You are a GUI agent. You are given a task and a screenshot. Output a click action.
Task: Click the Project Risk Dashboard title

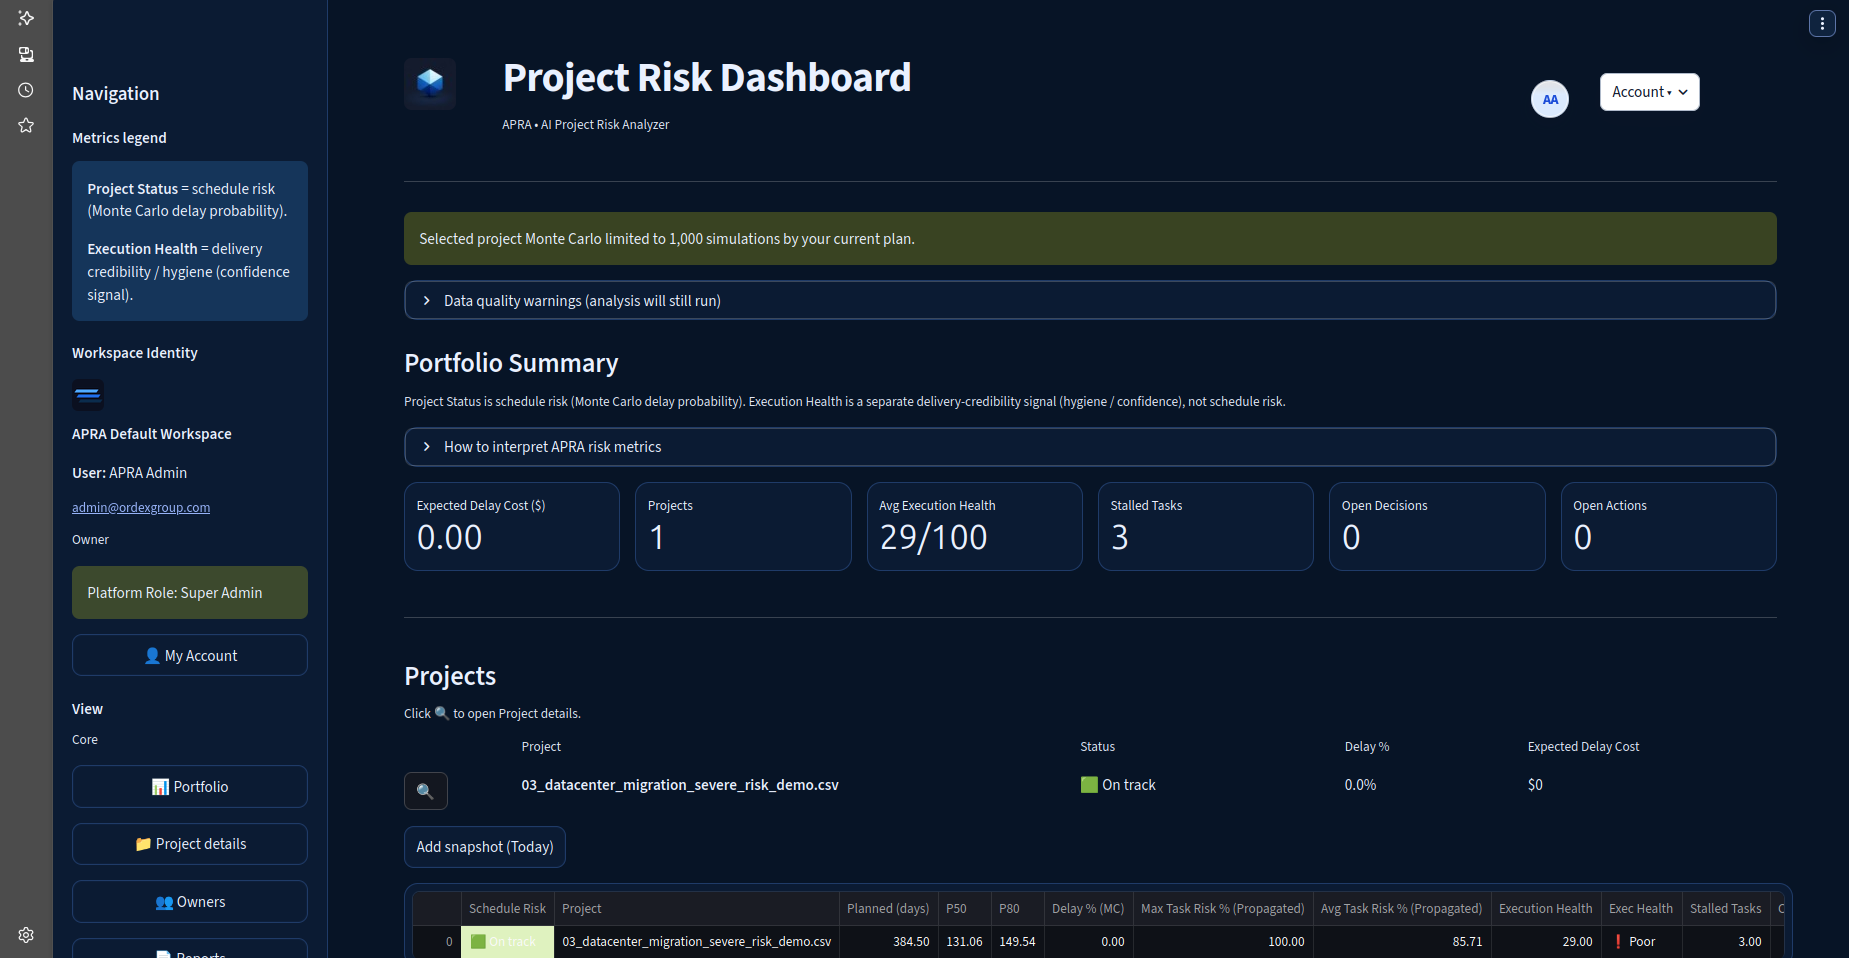point(707,78)
